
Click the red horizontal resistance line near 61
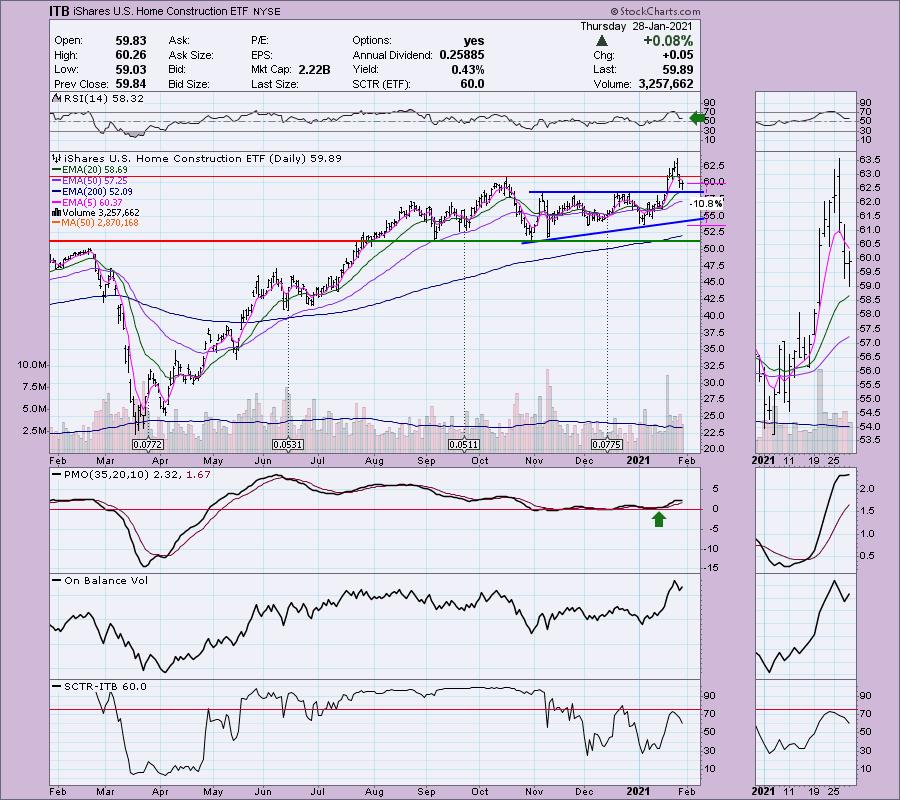pyautogui.click(x=375, y=177)
